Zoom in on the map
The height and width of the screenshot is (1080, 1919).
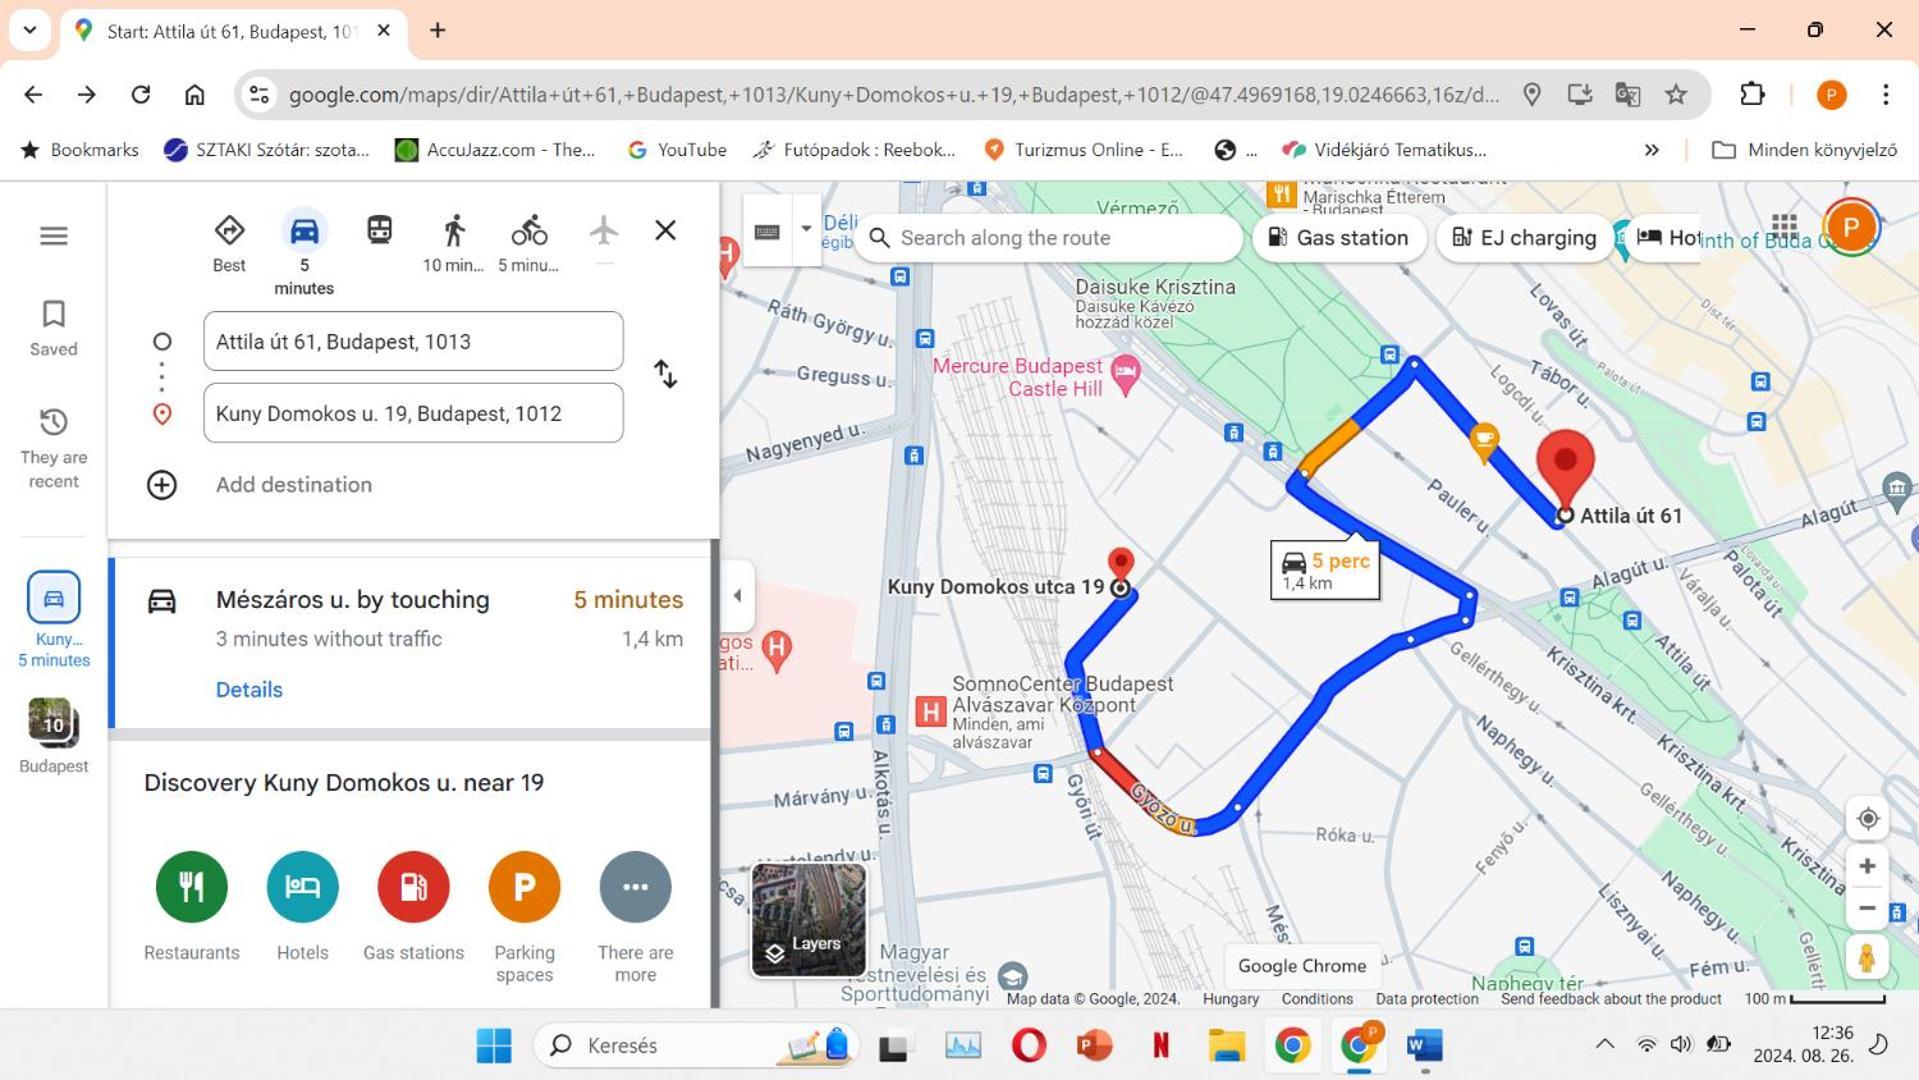1867,866
